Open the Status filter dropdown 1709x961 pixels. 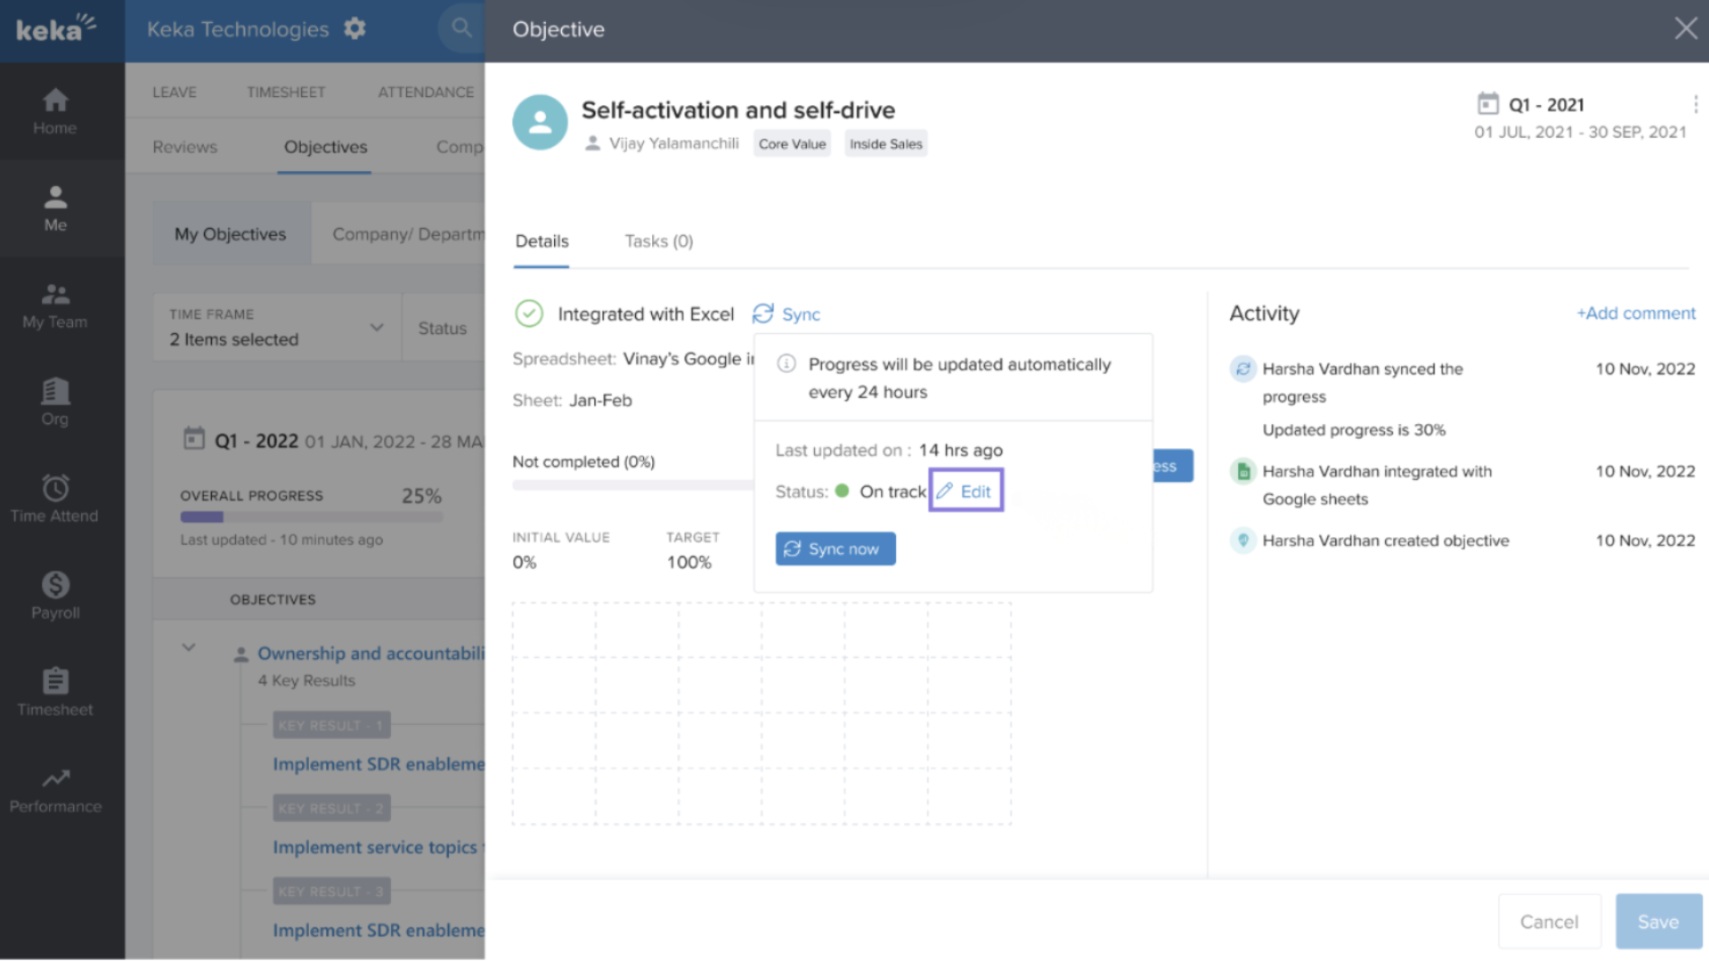coord(442,328)
